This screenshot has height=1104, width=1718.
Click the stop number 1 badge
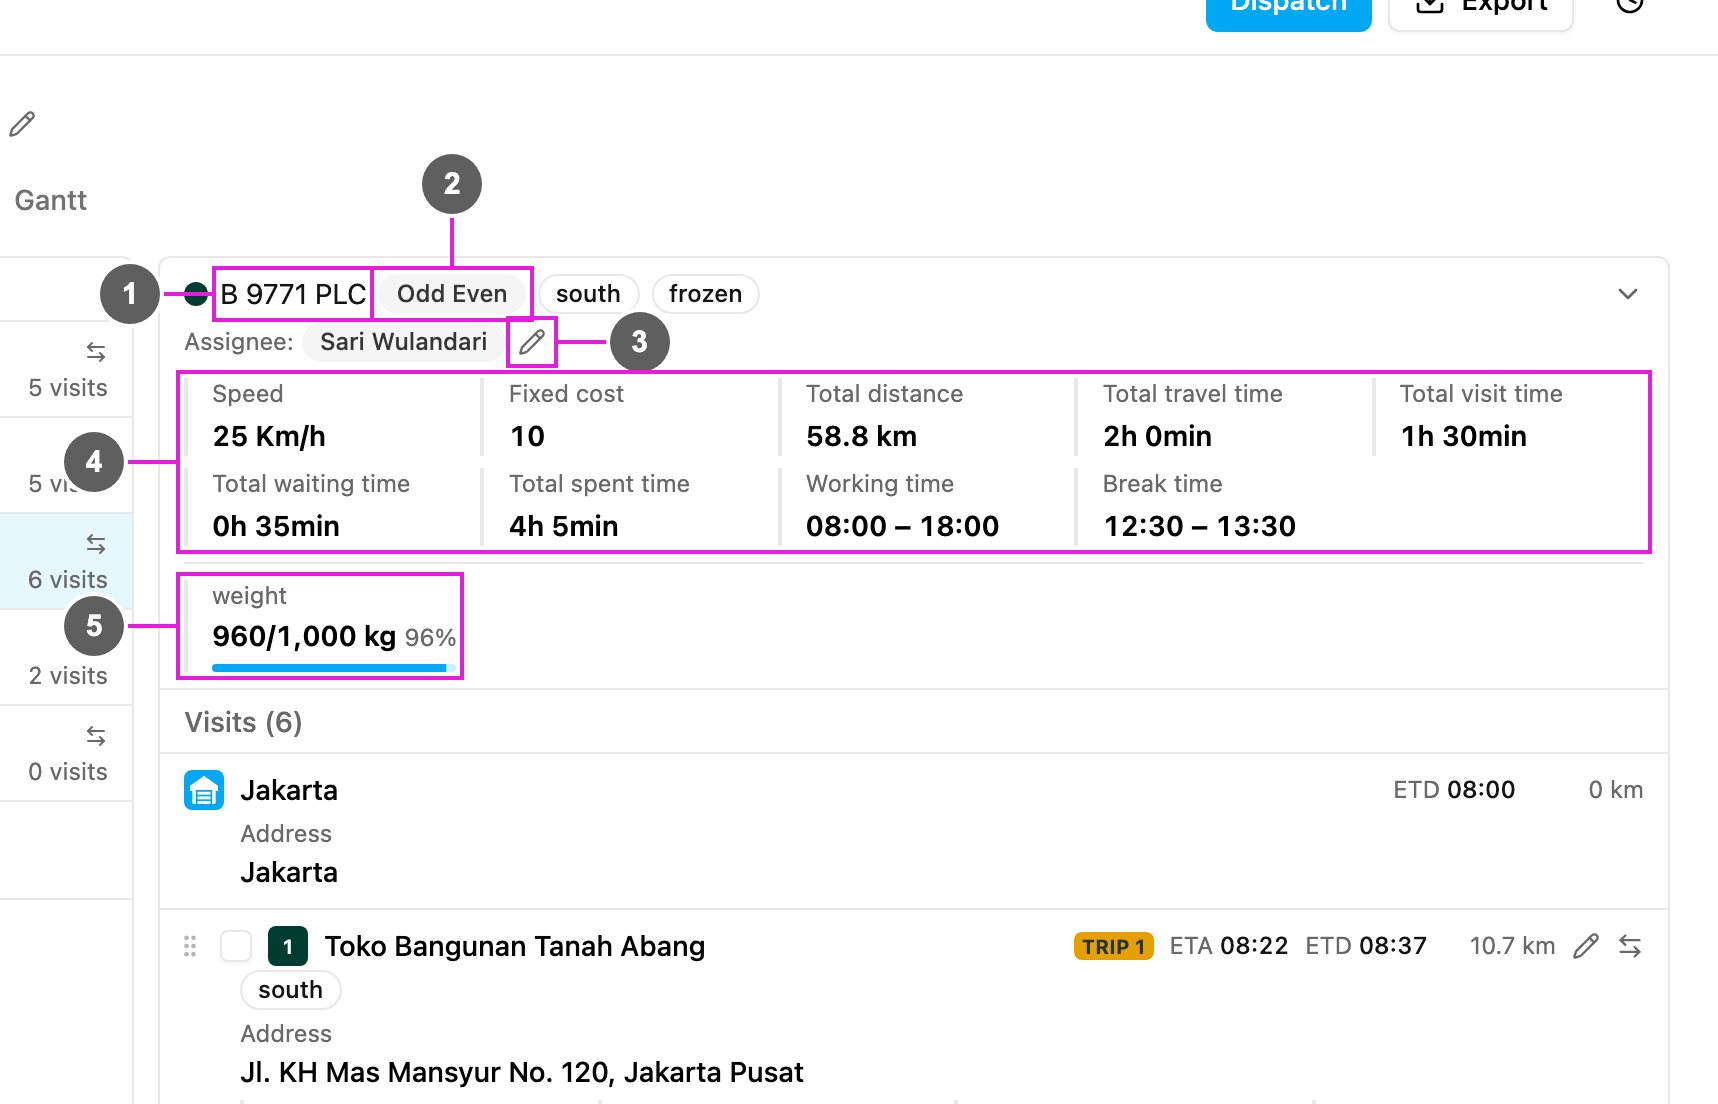288,946
